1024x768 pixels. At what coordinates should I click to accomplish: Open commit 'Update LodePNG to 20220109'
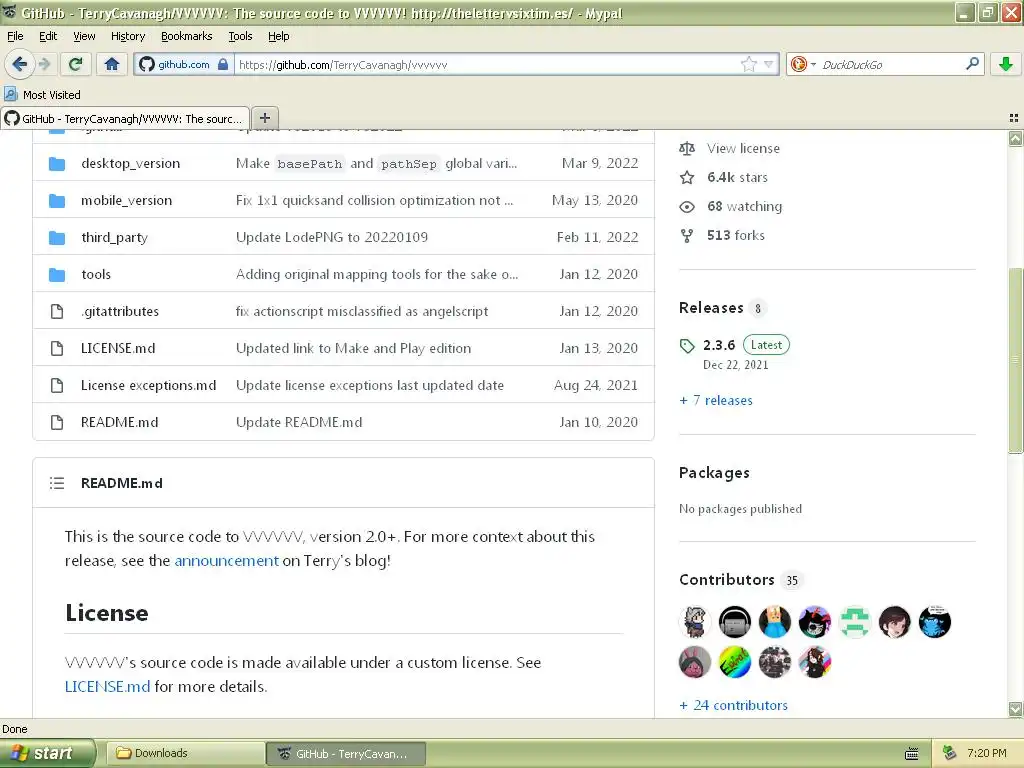332,237
